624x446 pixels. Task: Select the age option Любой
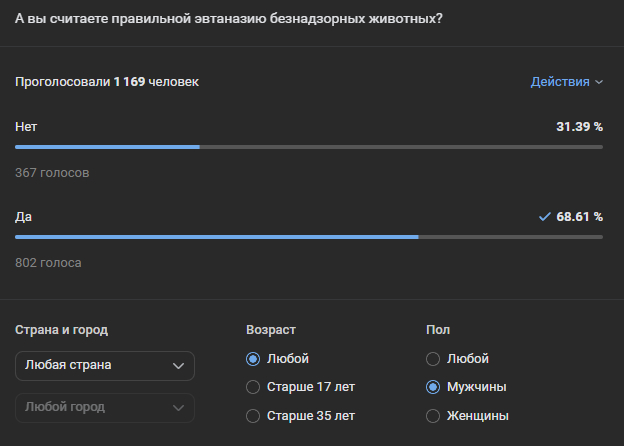pos(253,359)
